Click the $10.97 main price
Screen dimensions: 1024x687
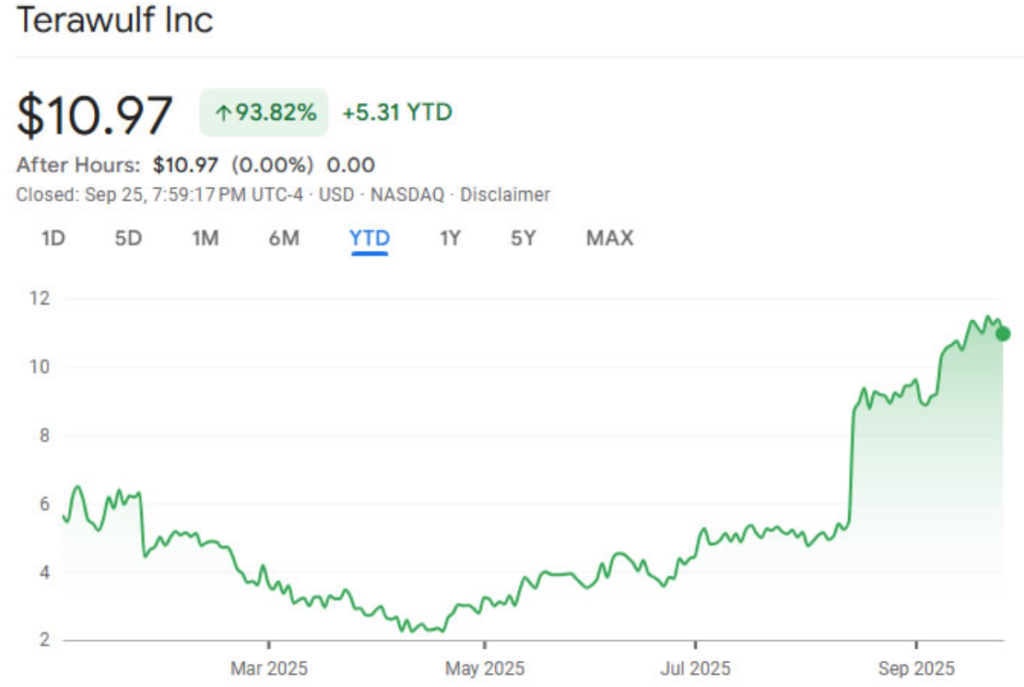95,115
